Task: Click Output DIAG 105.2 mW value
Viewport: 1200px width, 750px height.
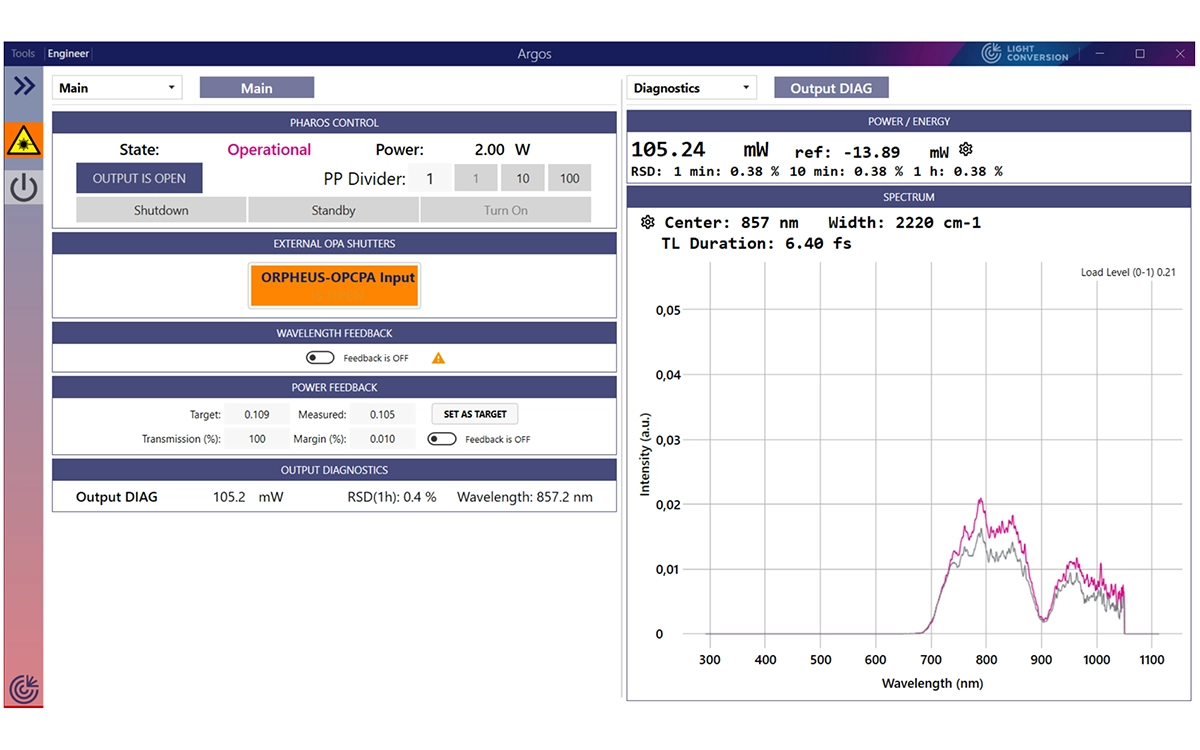Action: pos(248,497)
